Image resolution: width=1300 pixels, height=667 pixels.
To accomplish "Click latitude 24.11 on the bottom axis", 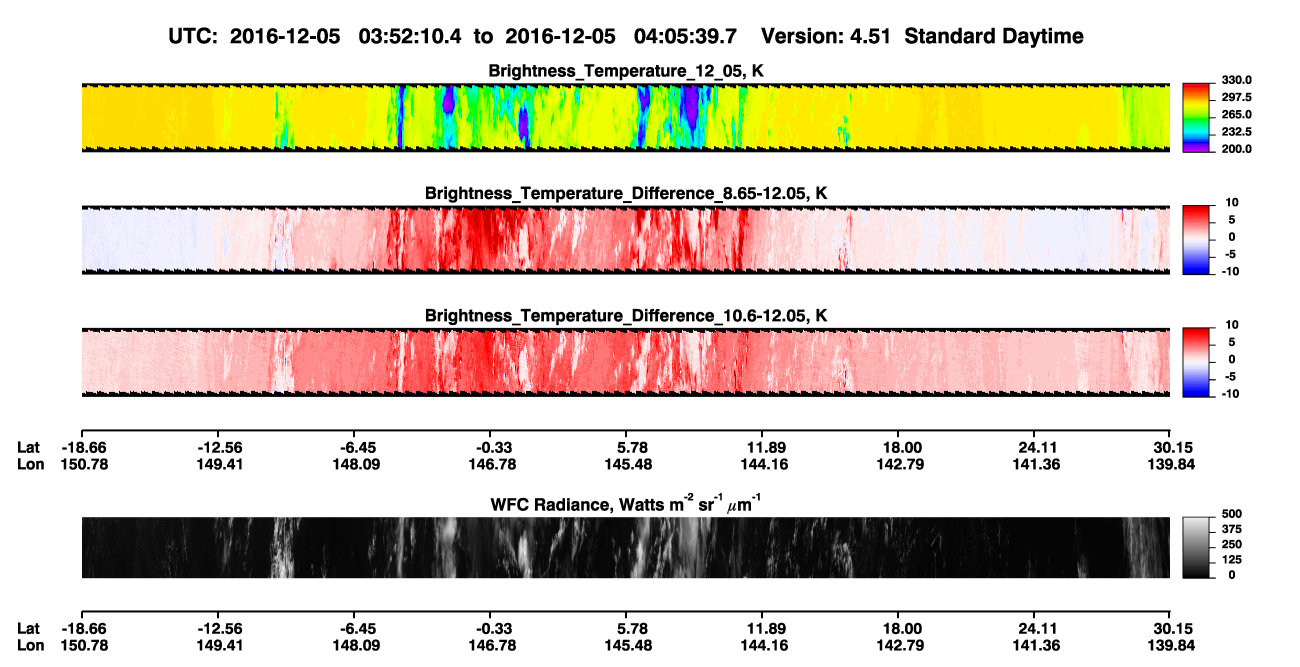I will pyautogui.click(x=1034, y=628).
